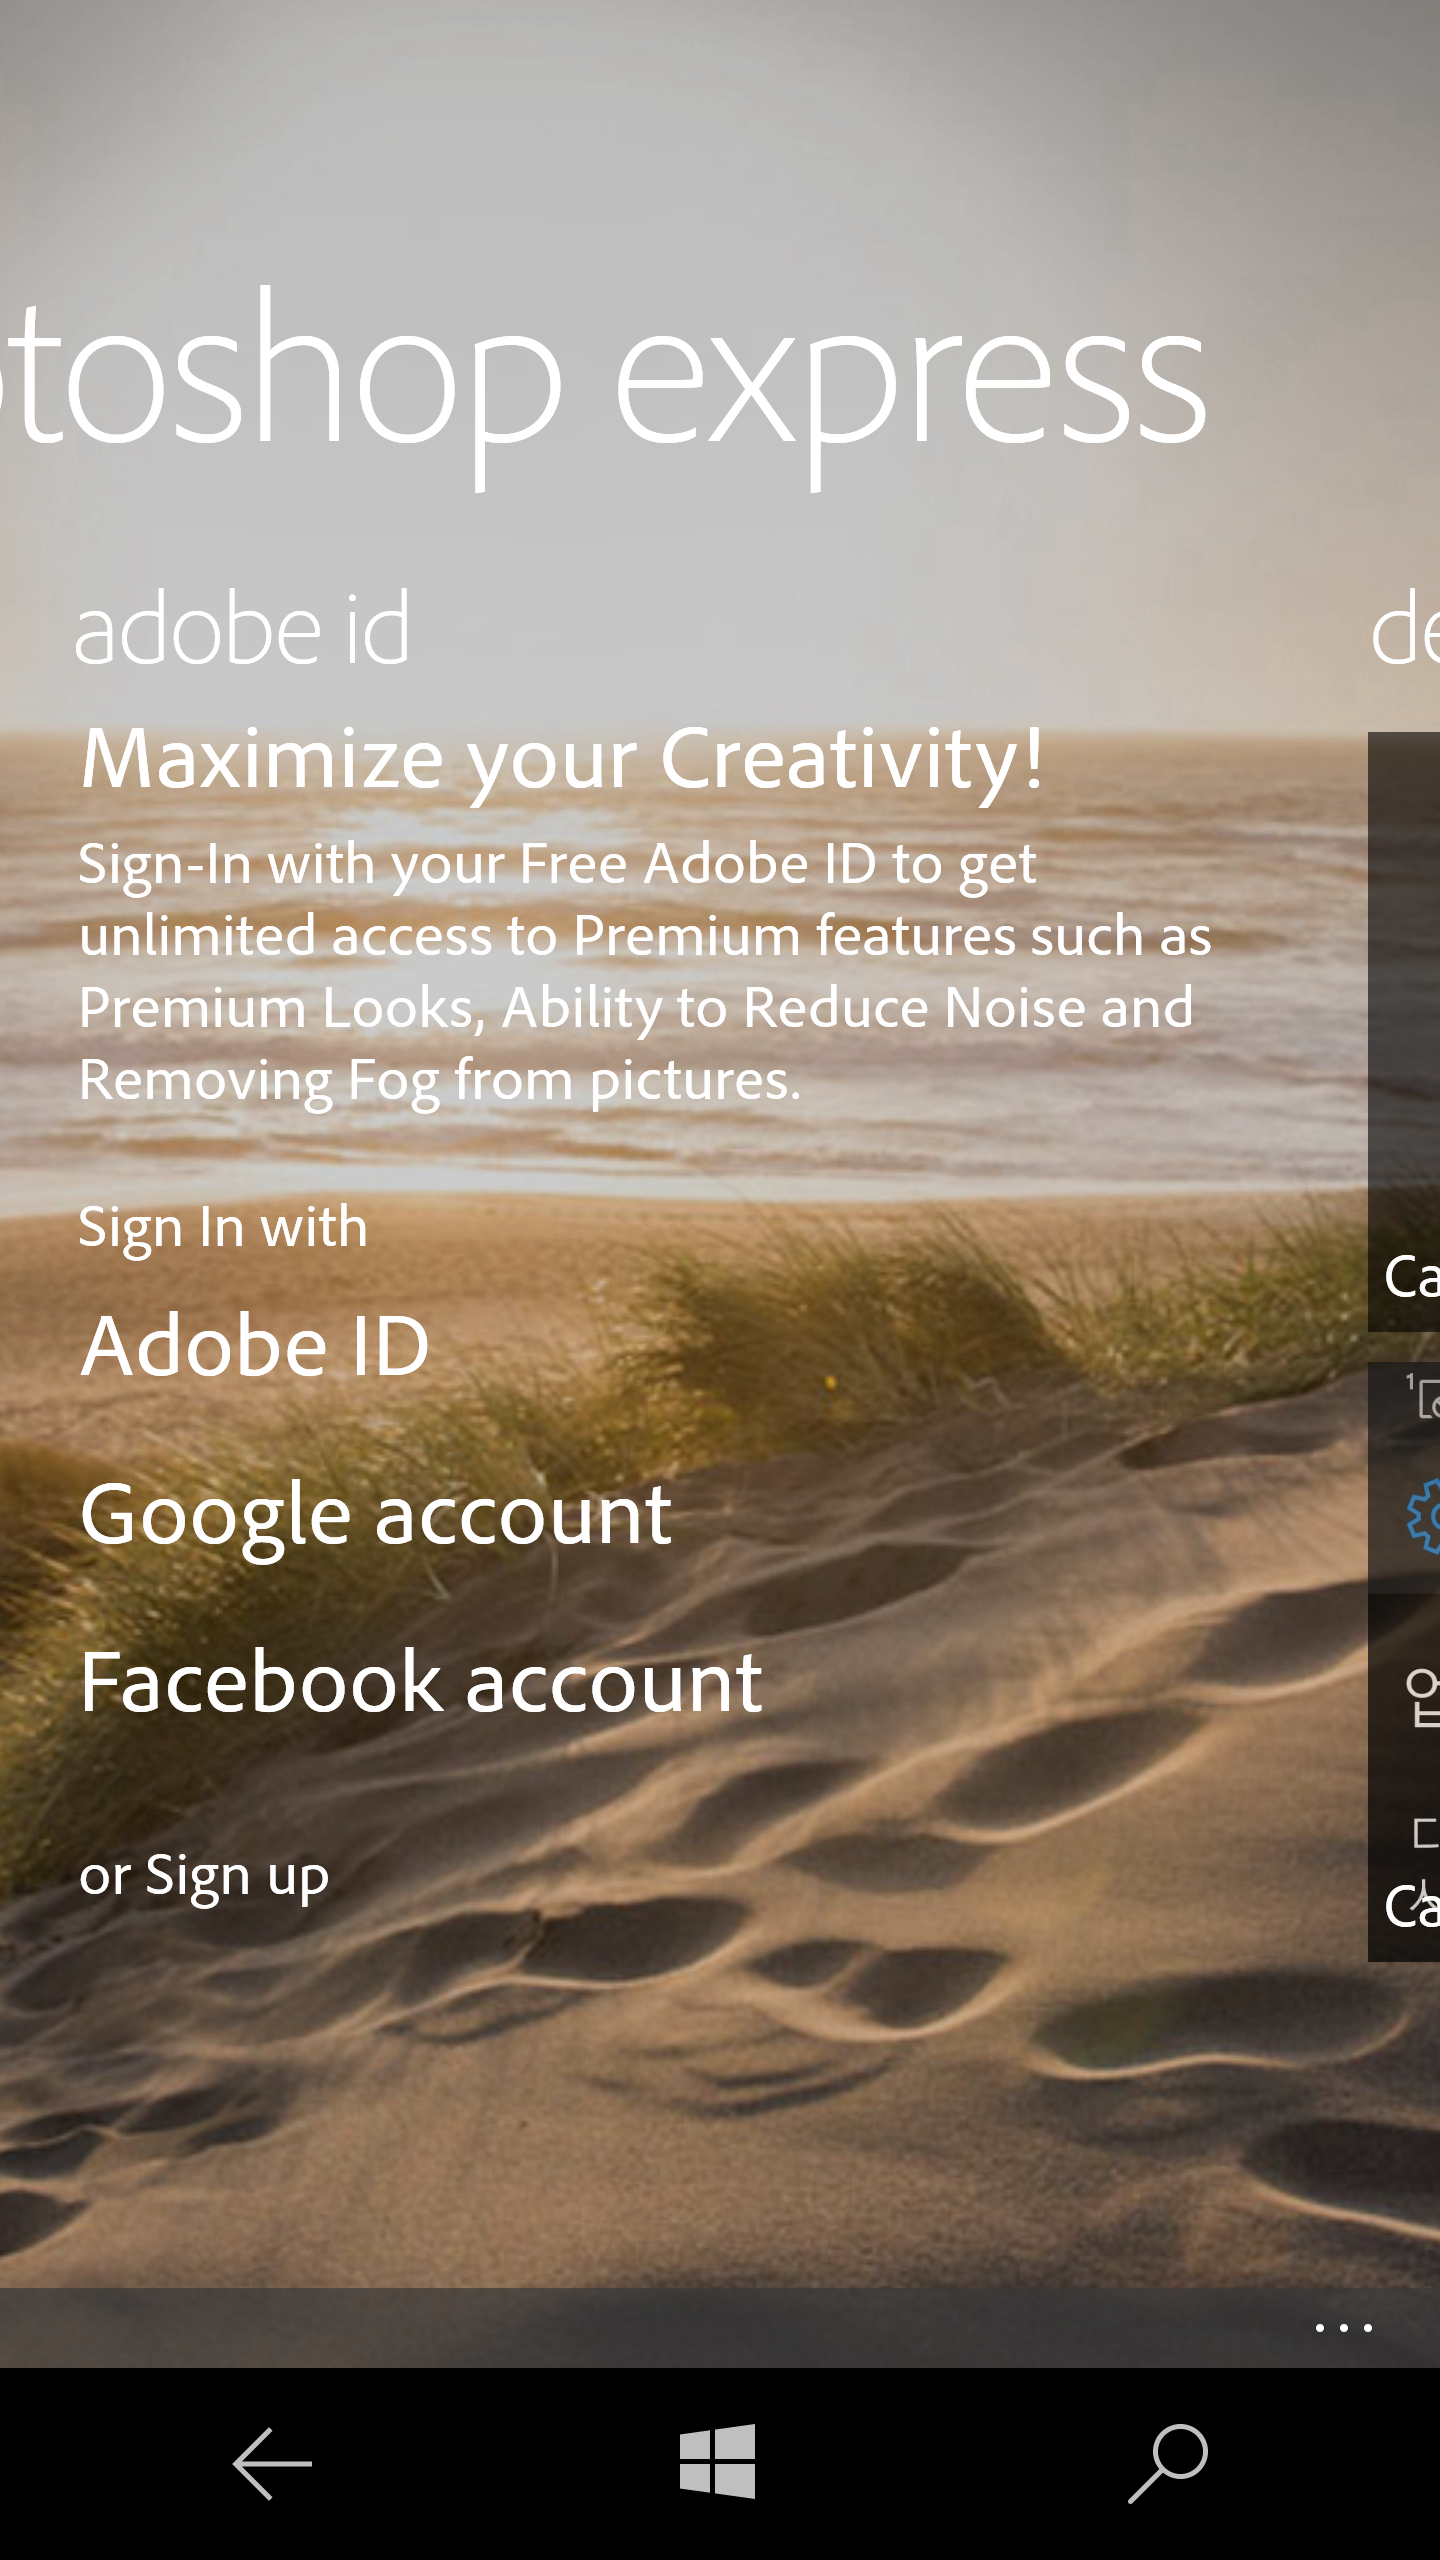Viewport: 1440px width, 2560px height.
Task: Go back with the back arrow
Action: [272, 2464]
